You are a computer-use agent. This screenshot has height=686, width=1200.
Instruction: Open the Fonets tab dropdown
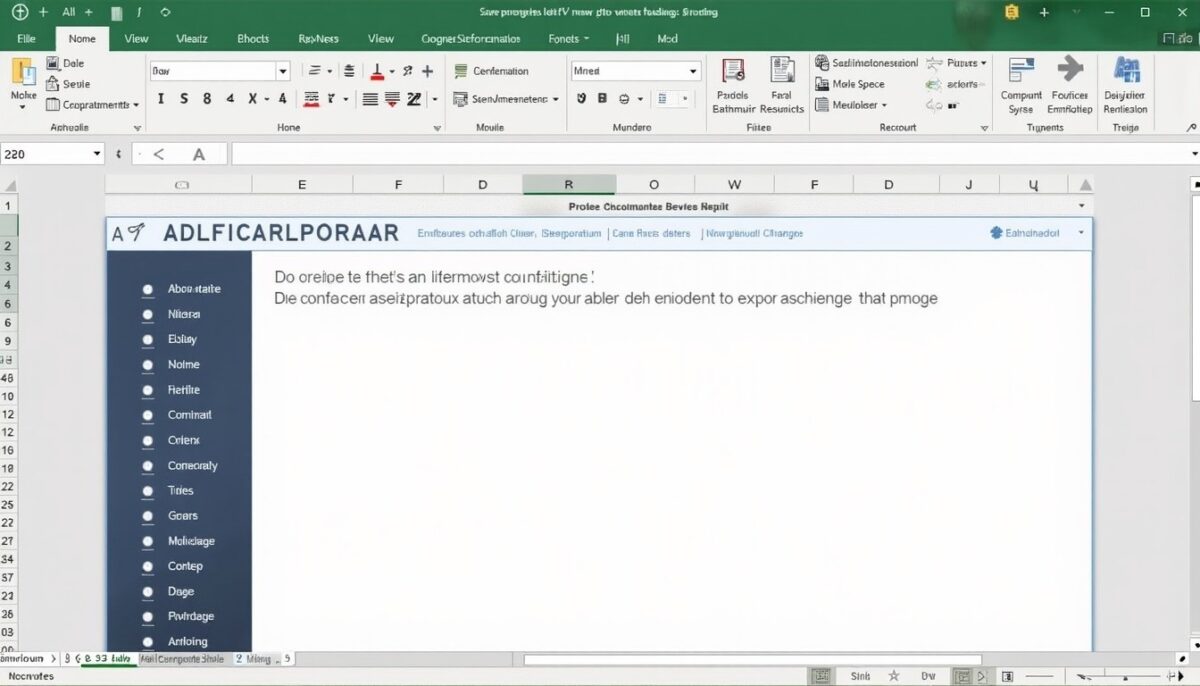(x=569, y=39)
